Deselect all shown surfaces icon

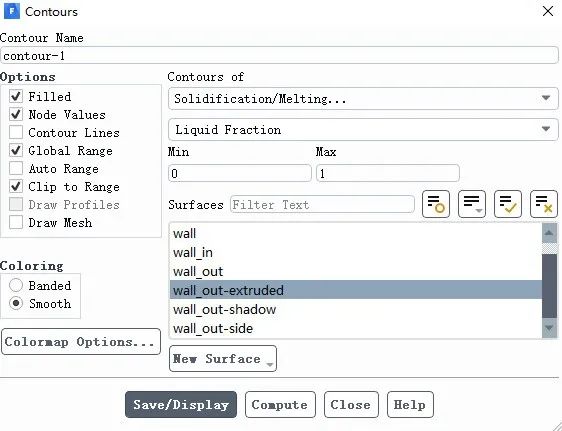pyautogui.click(x=544, y=204)
